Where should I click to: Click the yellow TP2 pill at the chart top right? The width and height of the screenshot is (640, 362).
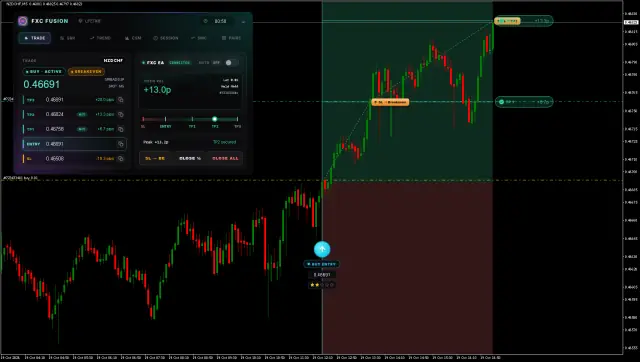pos(507,20)
